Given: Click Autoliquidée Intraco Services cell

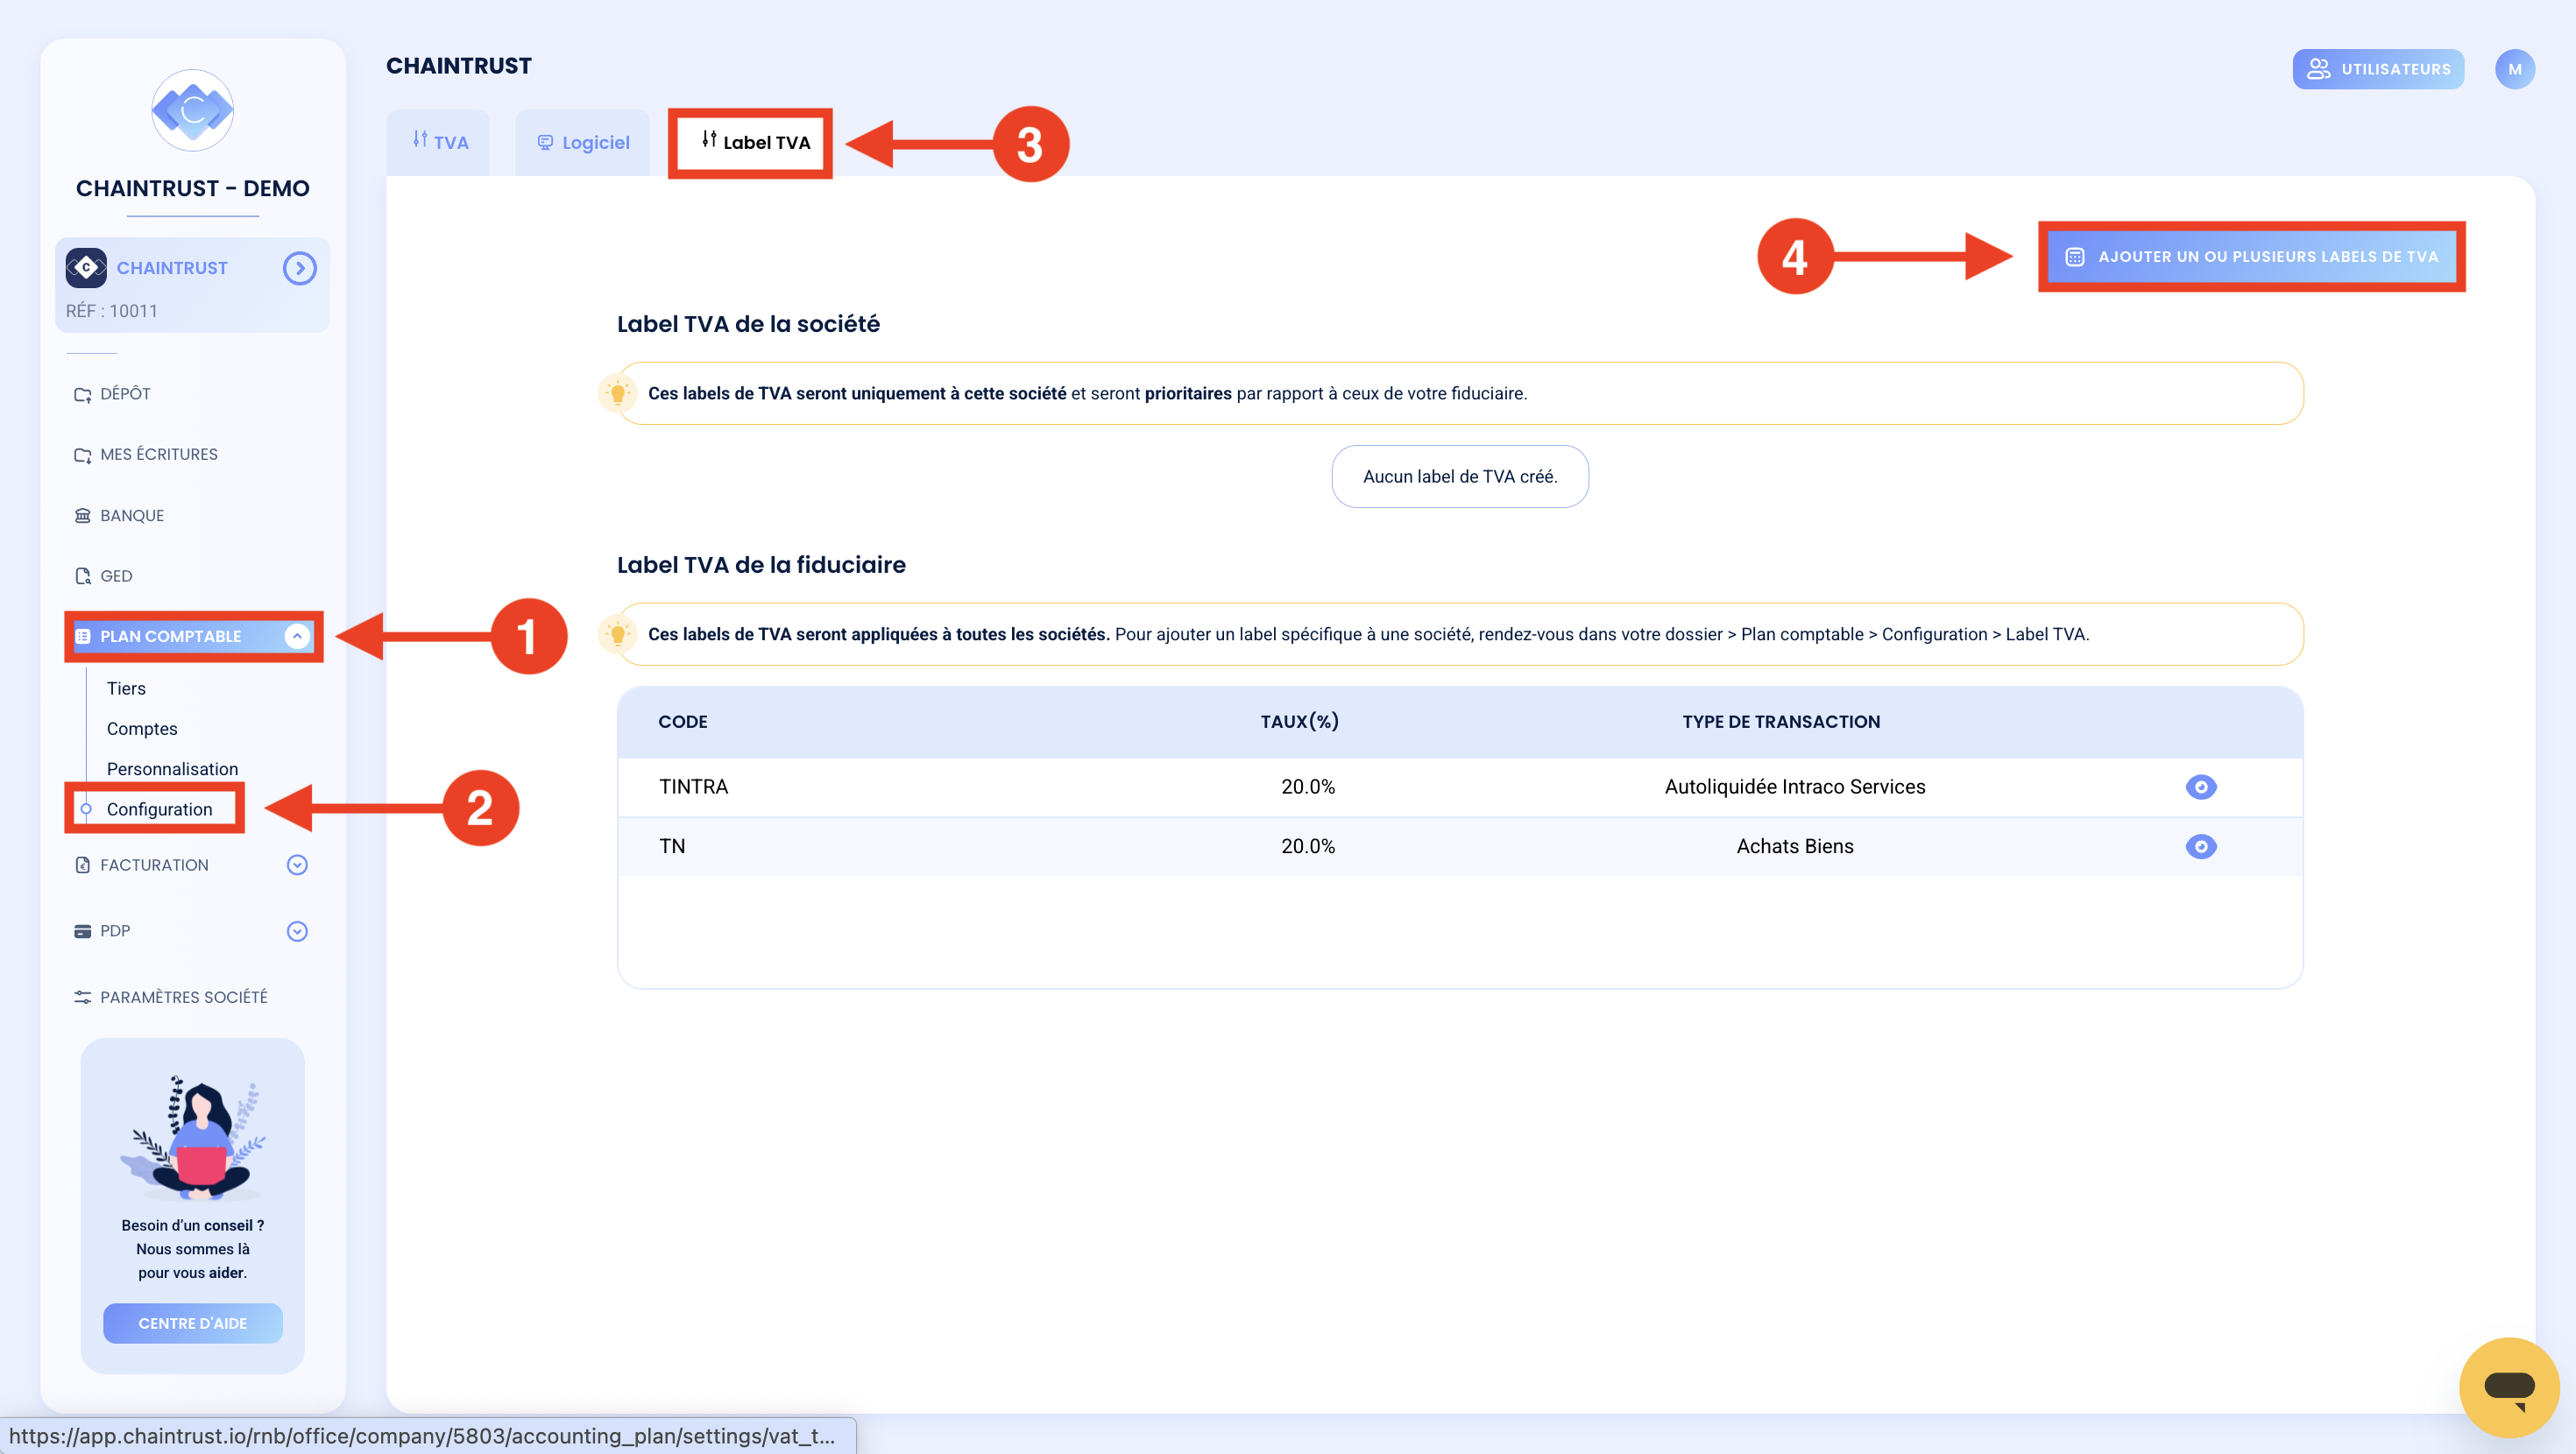Looking at the screenshot, I should [1795, 787].
